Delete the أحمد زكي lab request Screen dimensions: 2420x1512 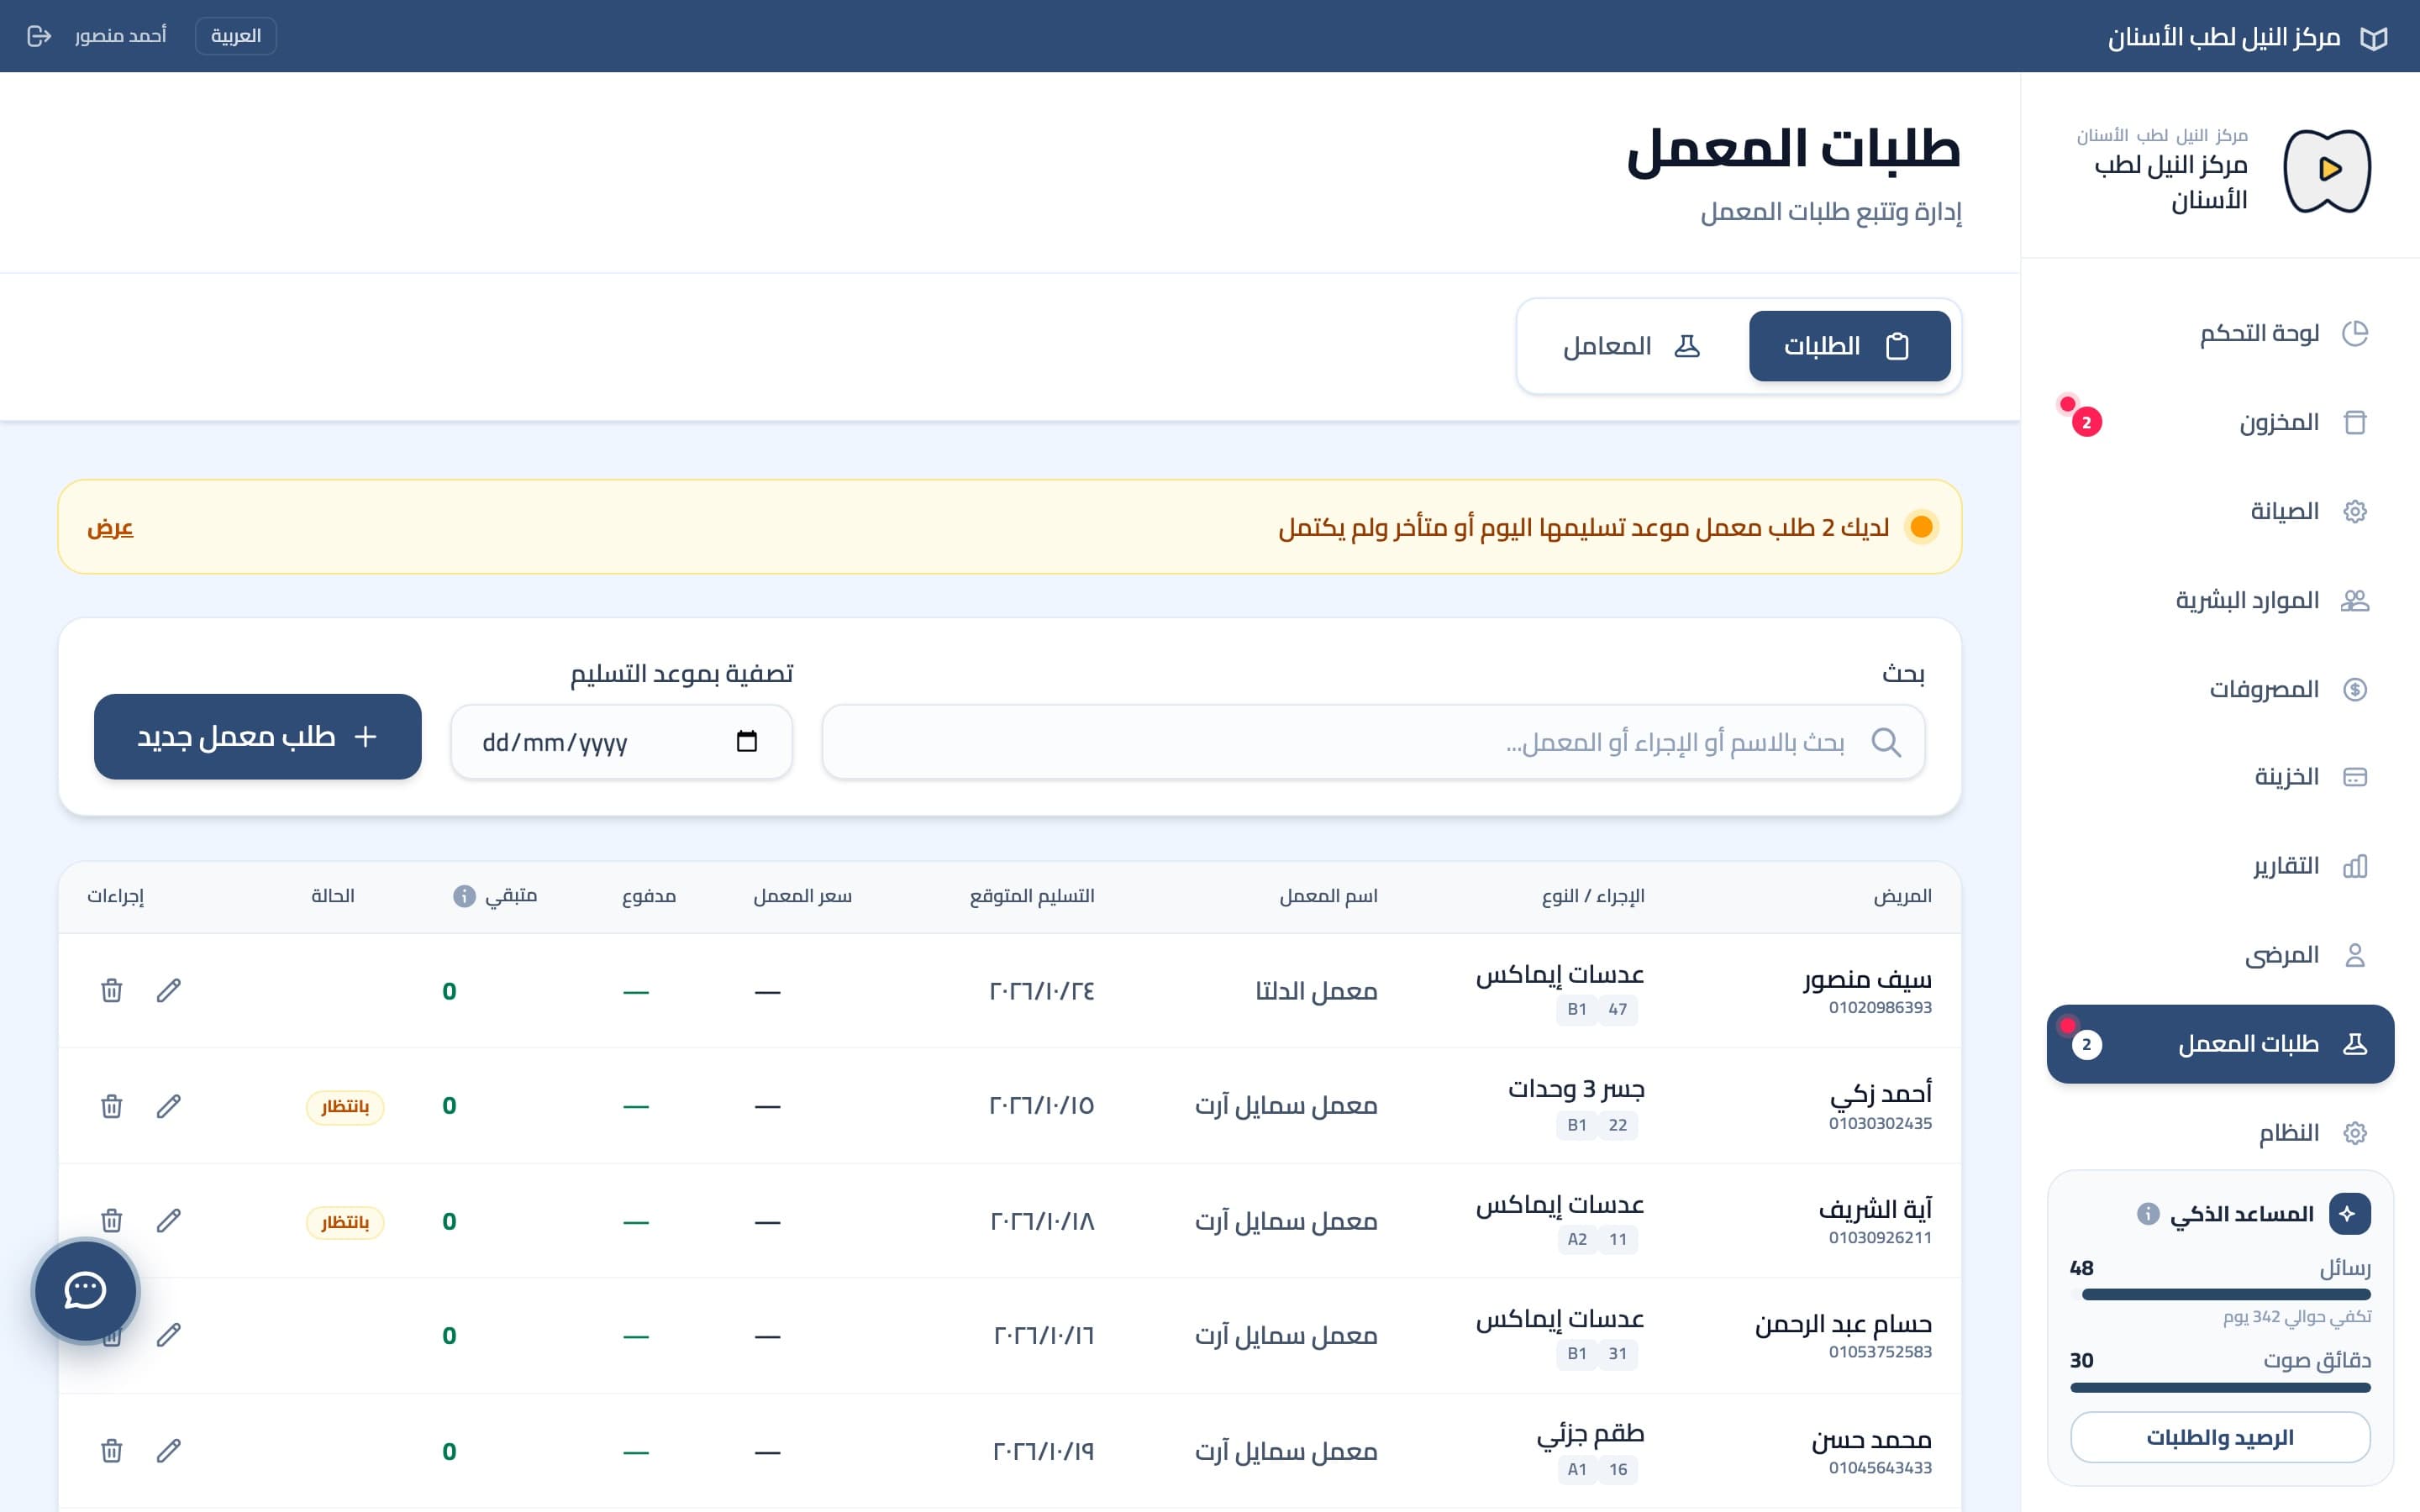[x=112, y=1106]
